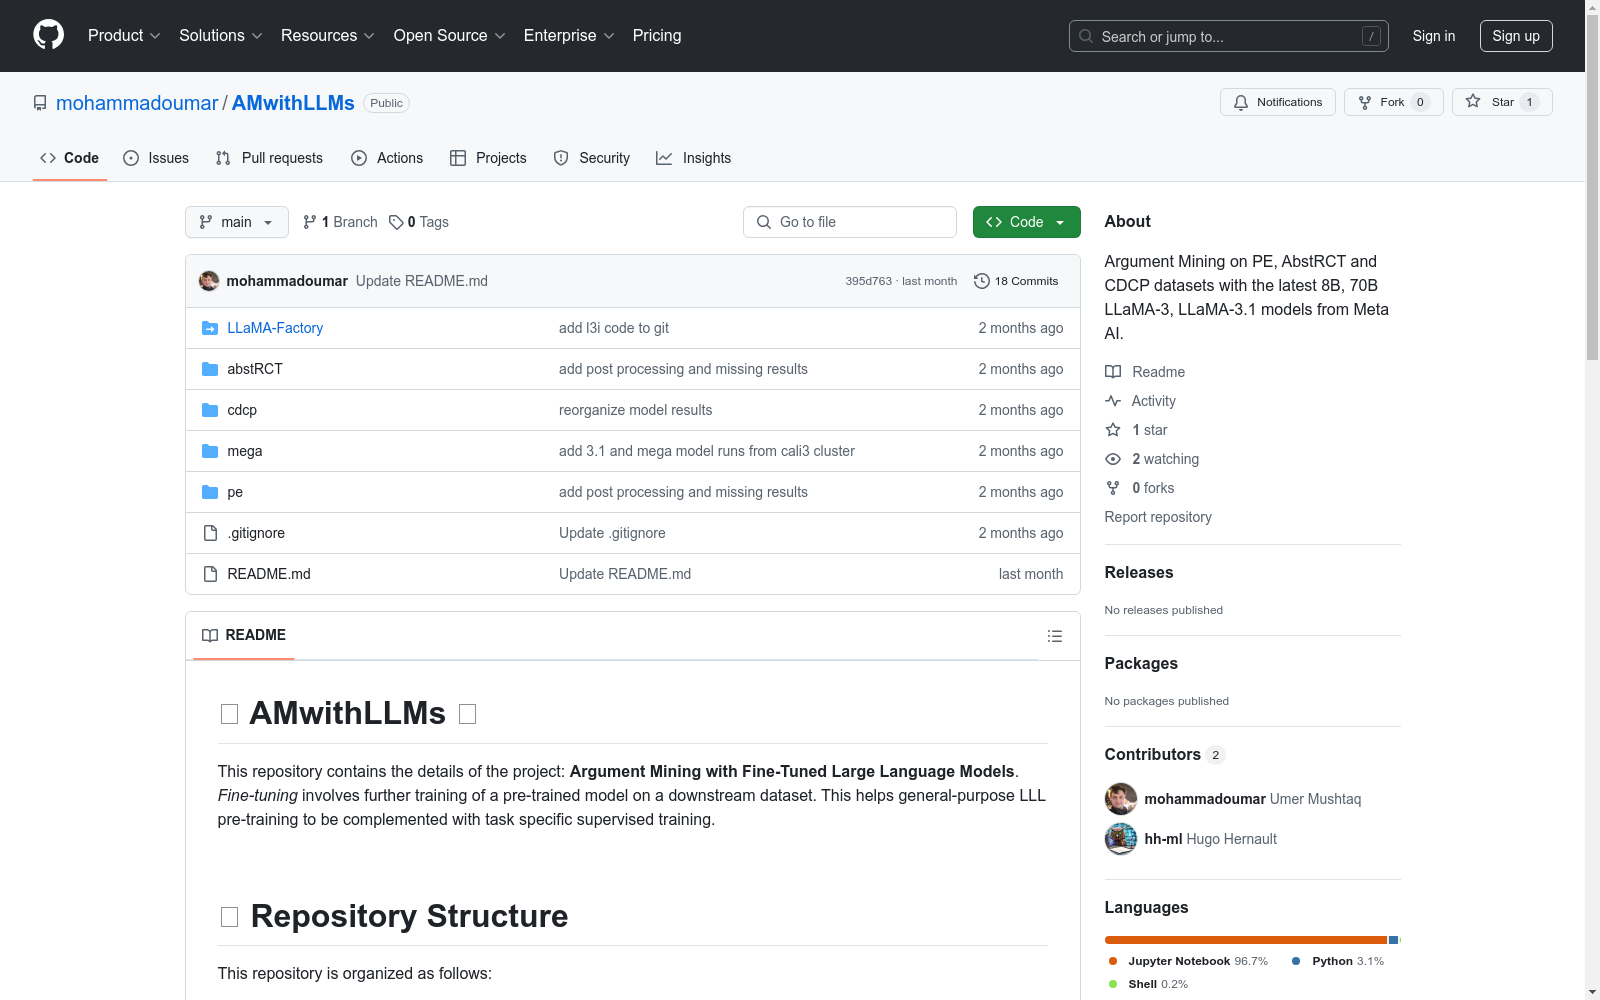
Task: Expand the Solutions menu
Action: [221, 36]
